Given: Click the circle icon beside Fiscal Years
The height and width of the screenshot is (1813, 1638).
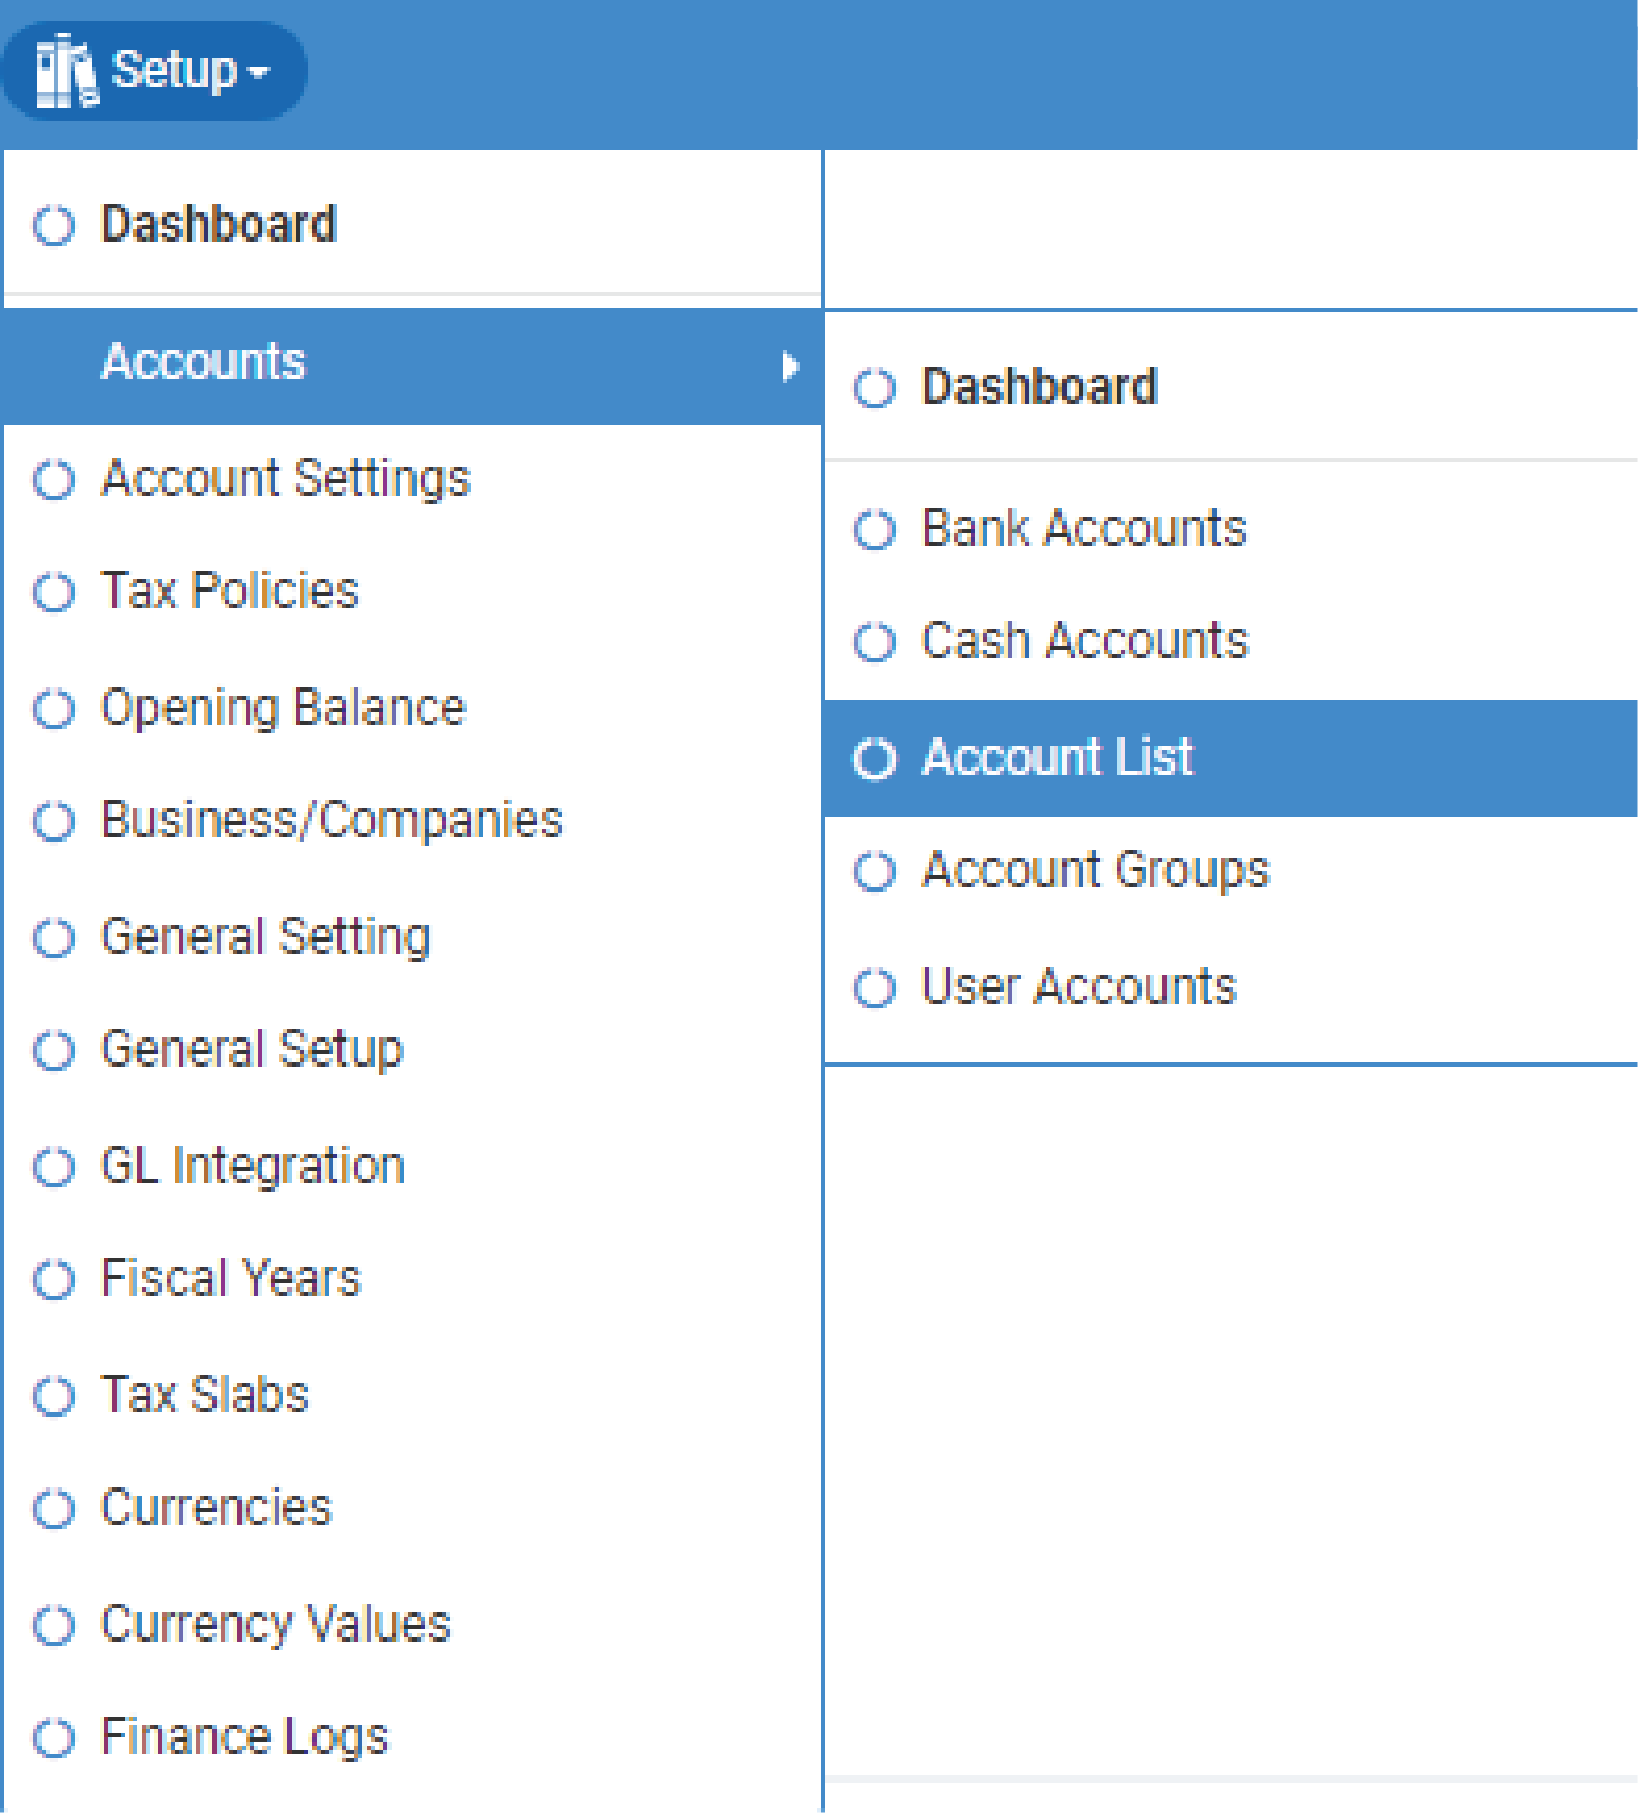Looking at the screenshot, I should coord(54,1280).
